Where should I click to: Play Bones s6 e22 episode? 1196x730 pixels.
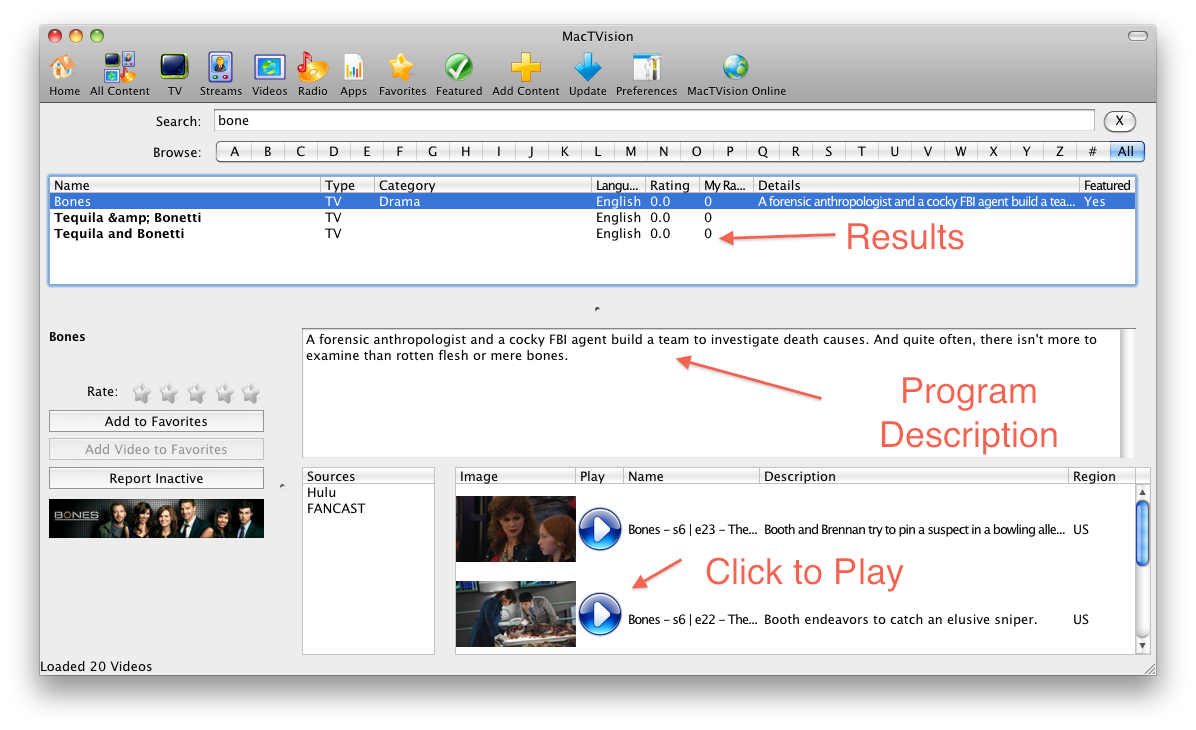tap(600, 614)
